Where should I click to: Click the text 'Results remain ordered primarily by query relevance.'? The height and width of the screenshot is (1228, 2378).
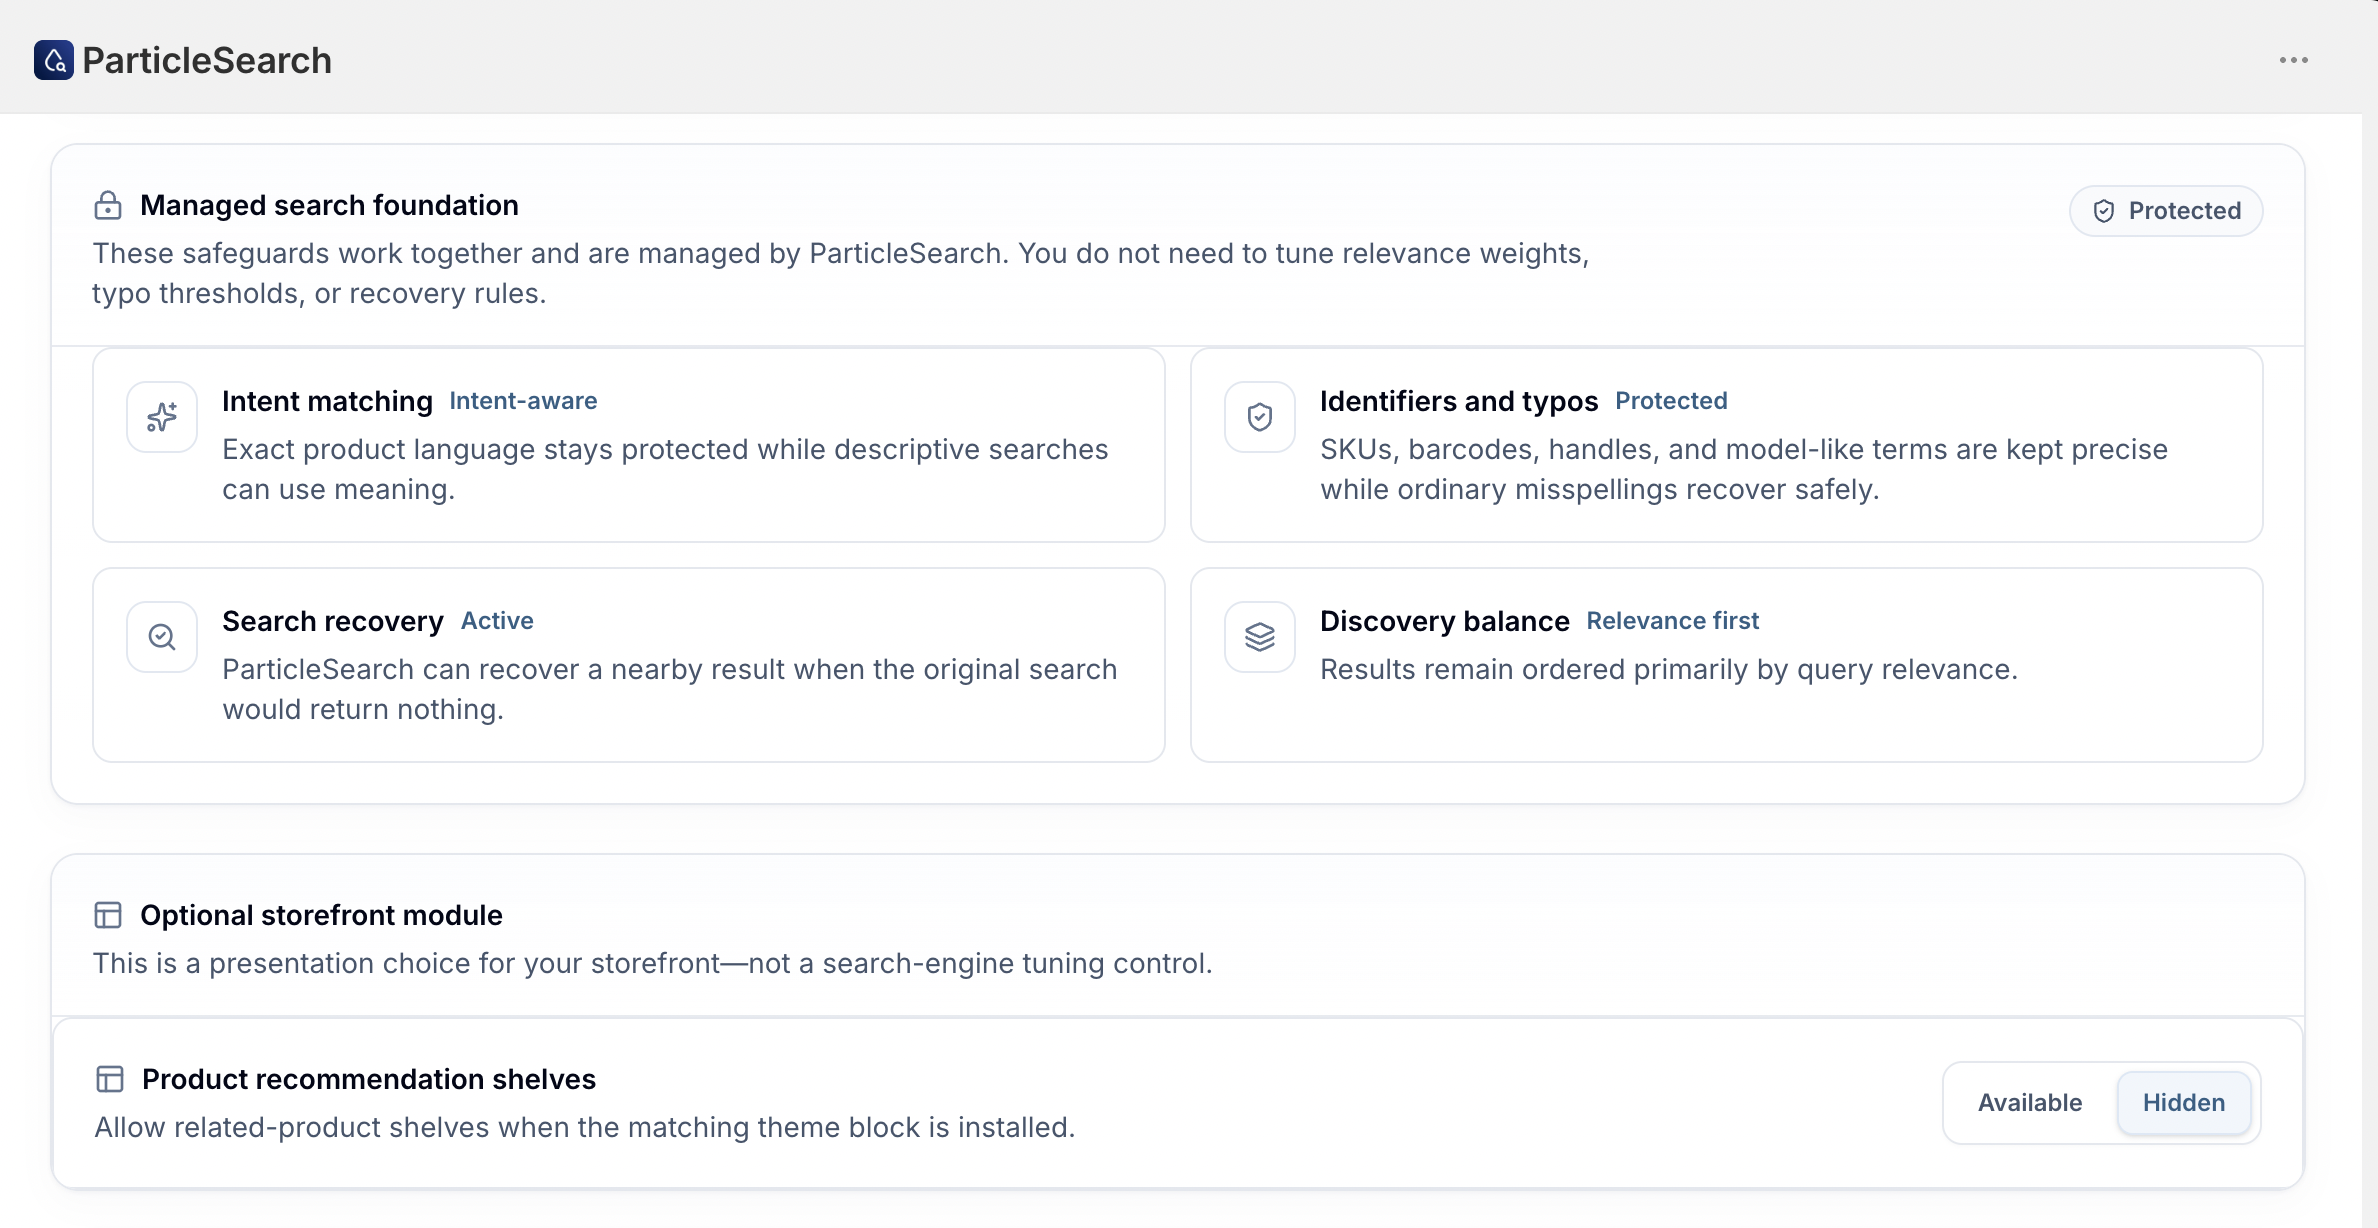pyautogui.click(x=1669, y=669)
